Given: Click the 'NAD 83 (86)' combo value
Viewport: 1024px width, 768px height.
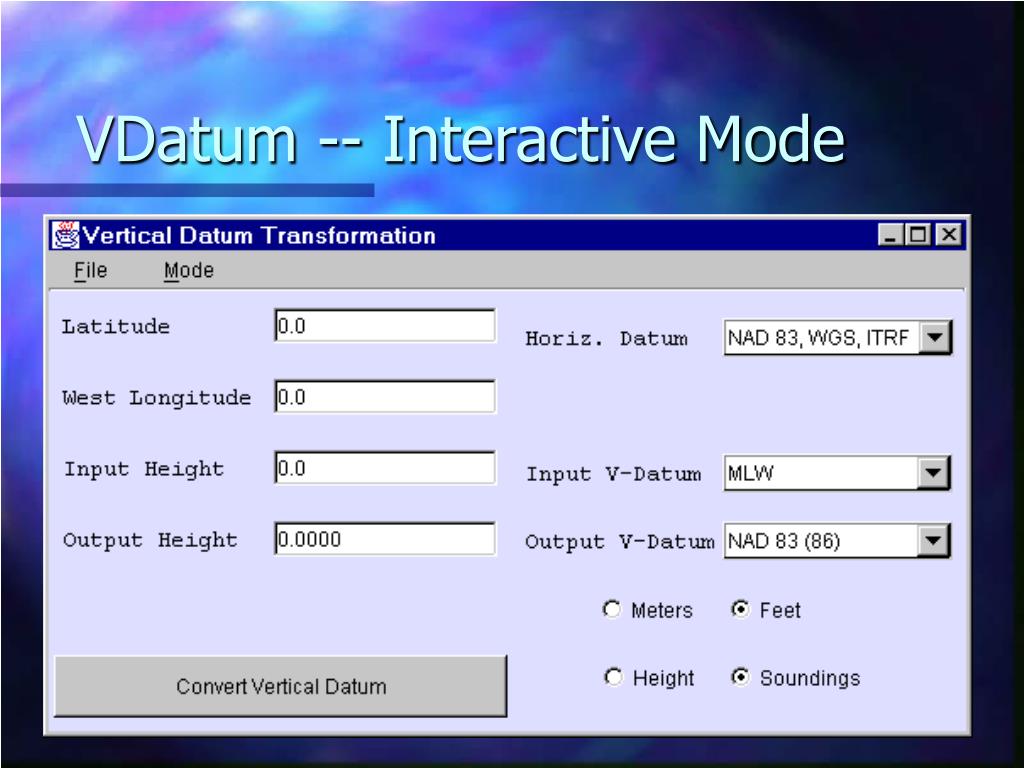Looking at the screenshot, I should point(784,541).
